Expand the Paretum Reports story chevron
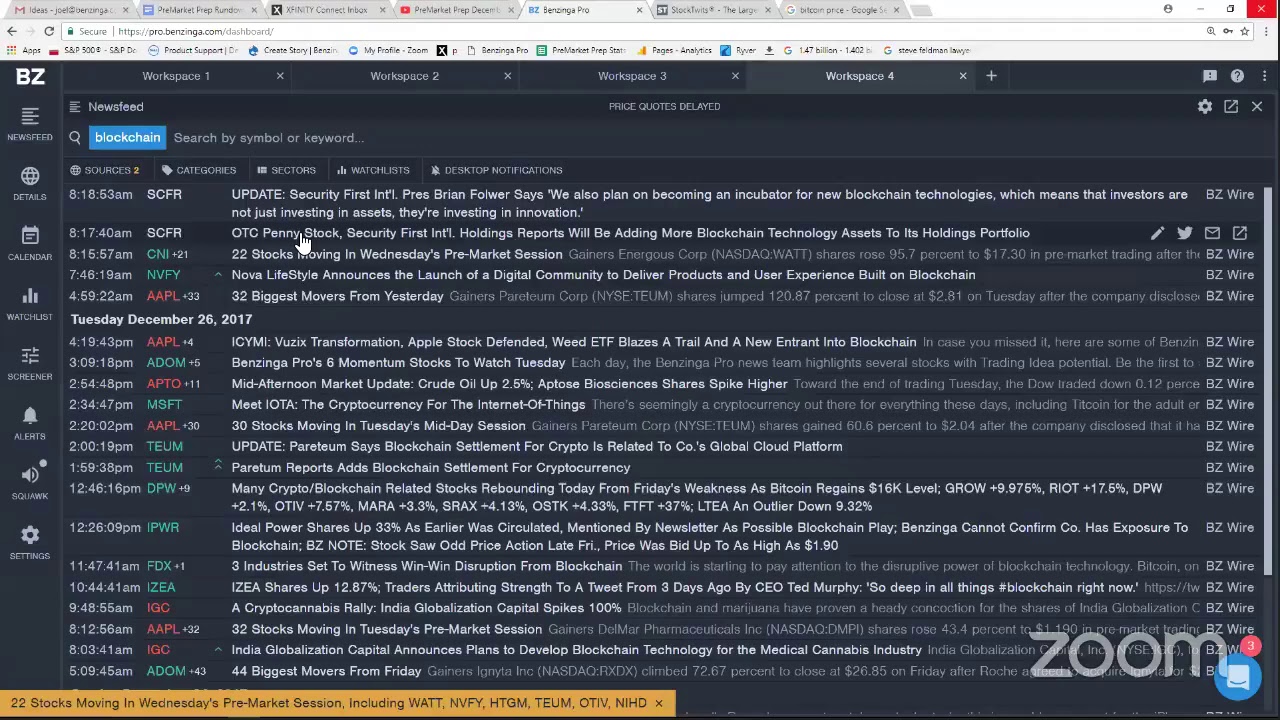This screenshot has width=1280, height=720. coord(218,466)
